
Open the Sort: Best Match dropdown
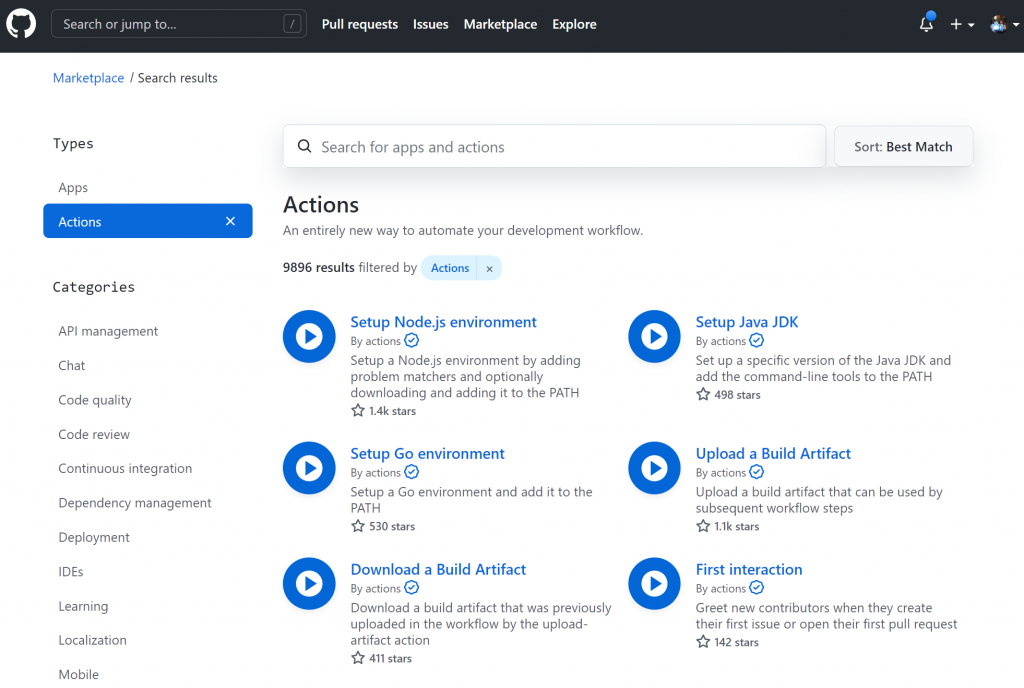pyautogui.click(x=903, y=146)
